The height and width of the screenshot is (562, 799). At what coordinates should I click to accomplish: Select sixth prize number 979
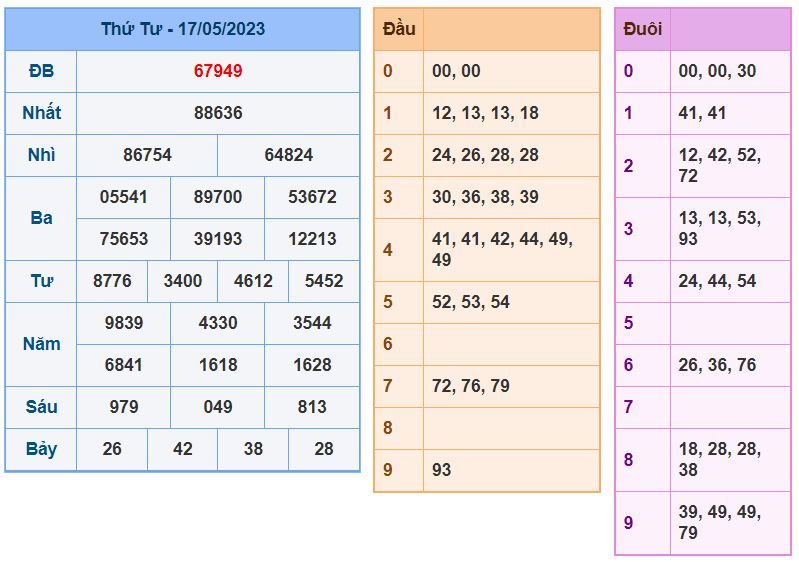tap(124, 407)
